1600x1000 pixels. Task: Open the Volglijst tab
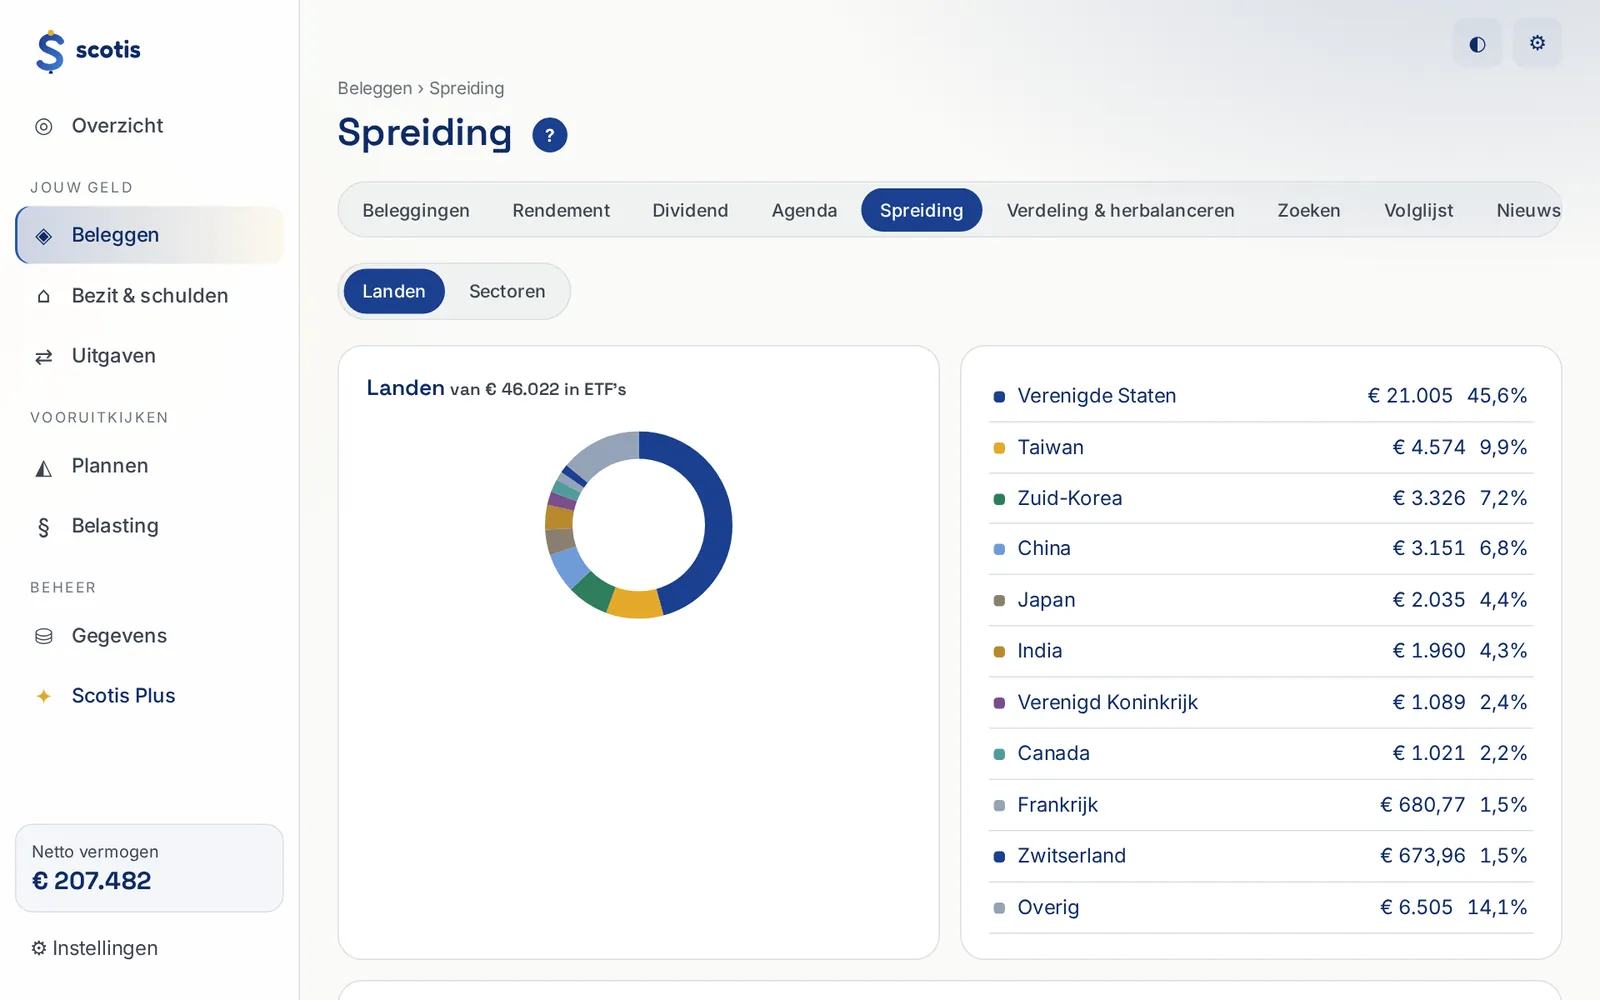[1418, 210]
